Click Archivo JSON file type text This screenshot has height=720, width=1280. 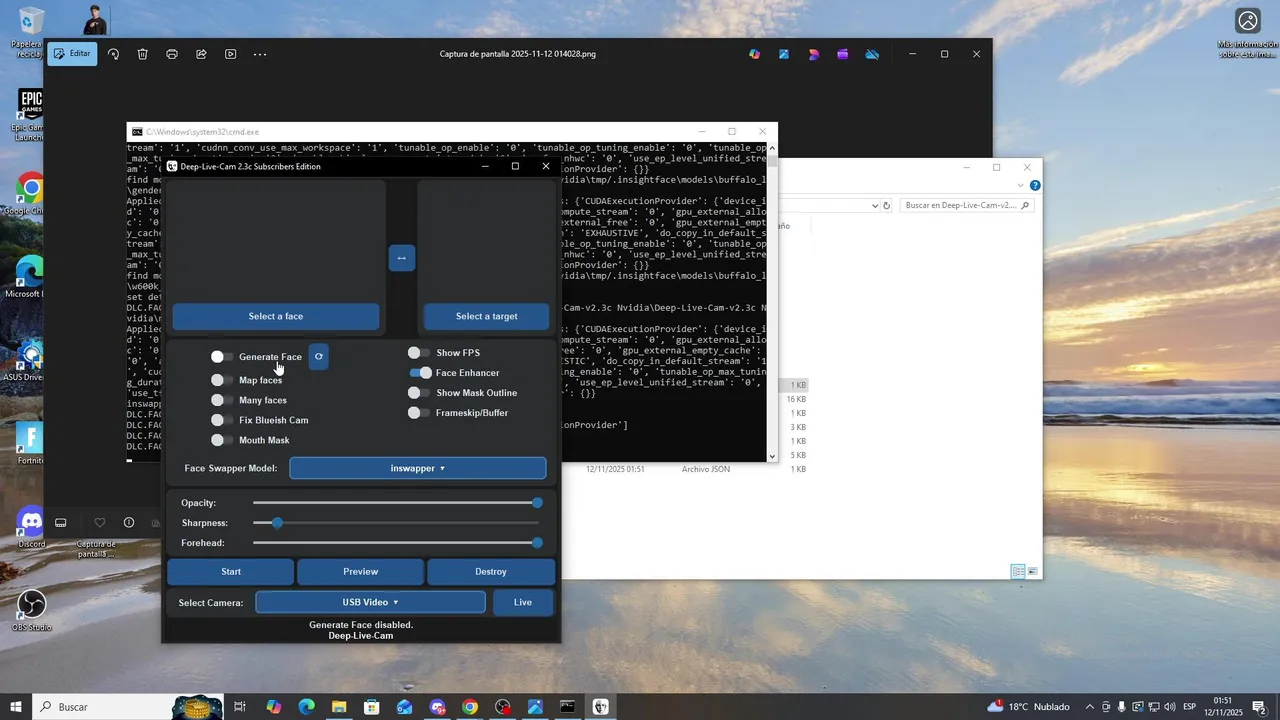point(706,469)
